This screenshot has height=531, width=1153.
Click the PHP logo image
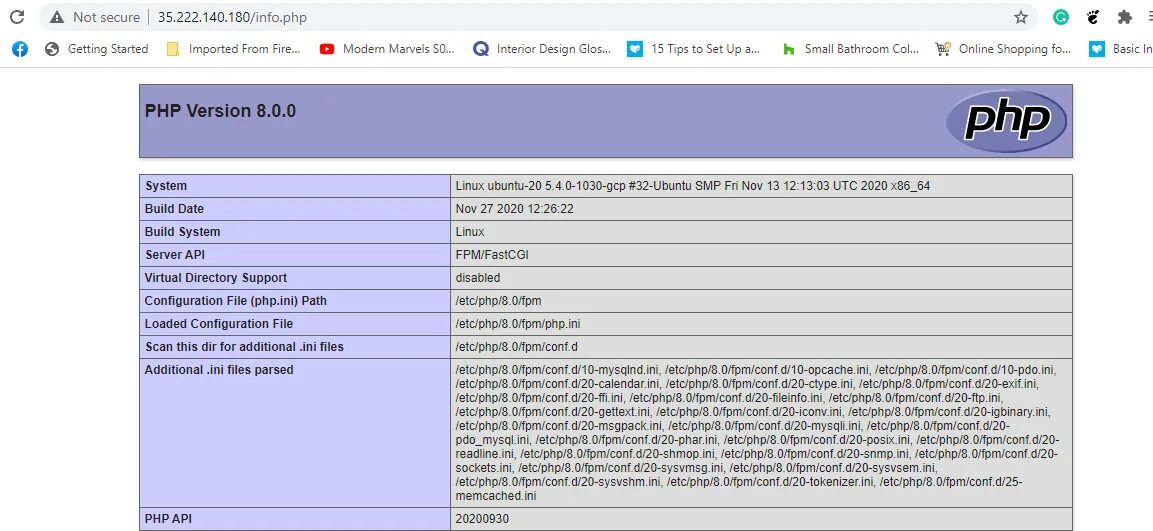pyautogui.click(x=1006, y=121)
